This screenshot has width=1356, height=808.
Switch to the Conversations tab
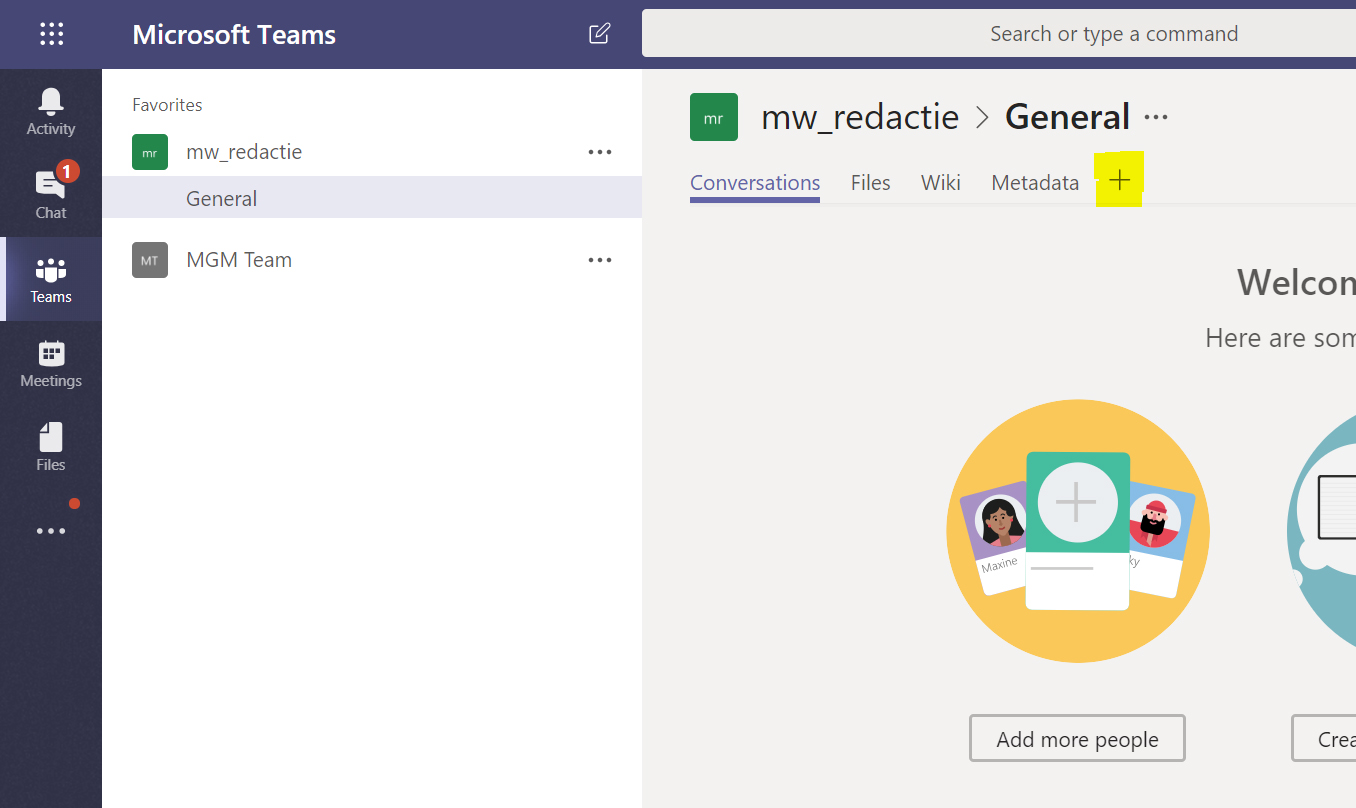point(755,182)
